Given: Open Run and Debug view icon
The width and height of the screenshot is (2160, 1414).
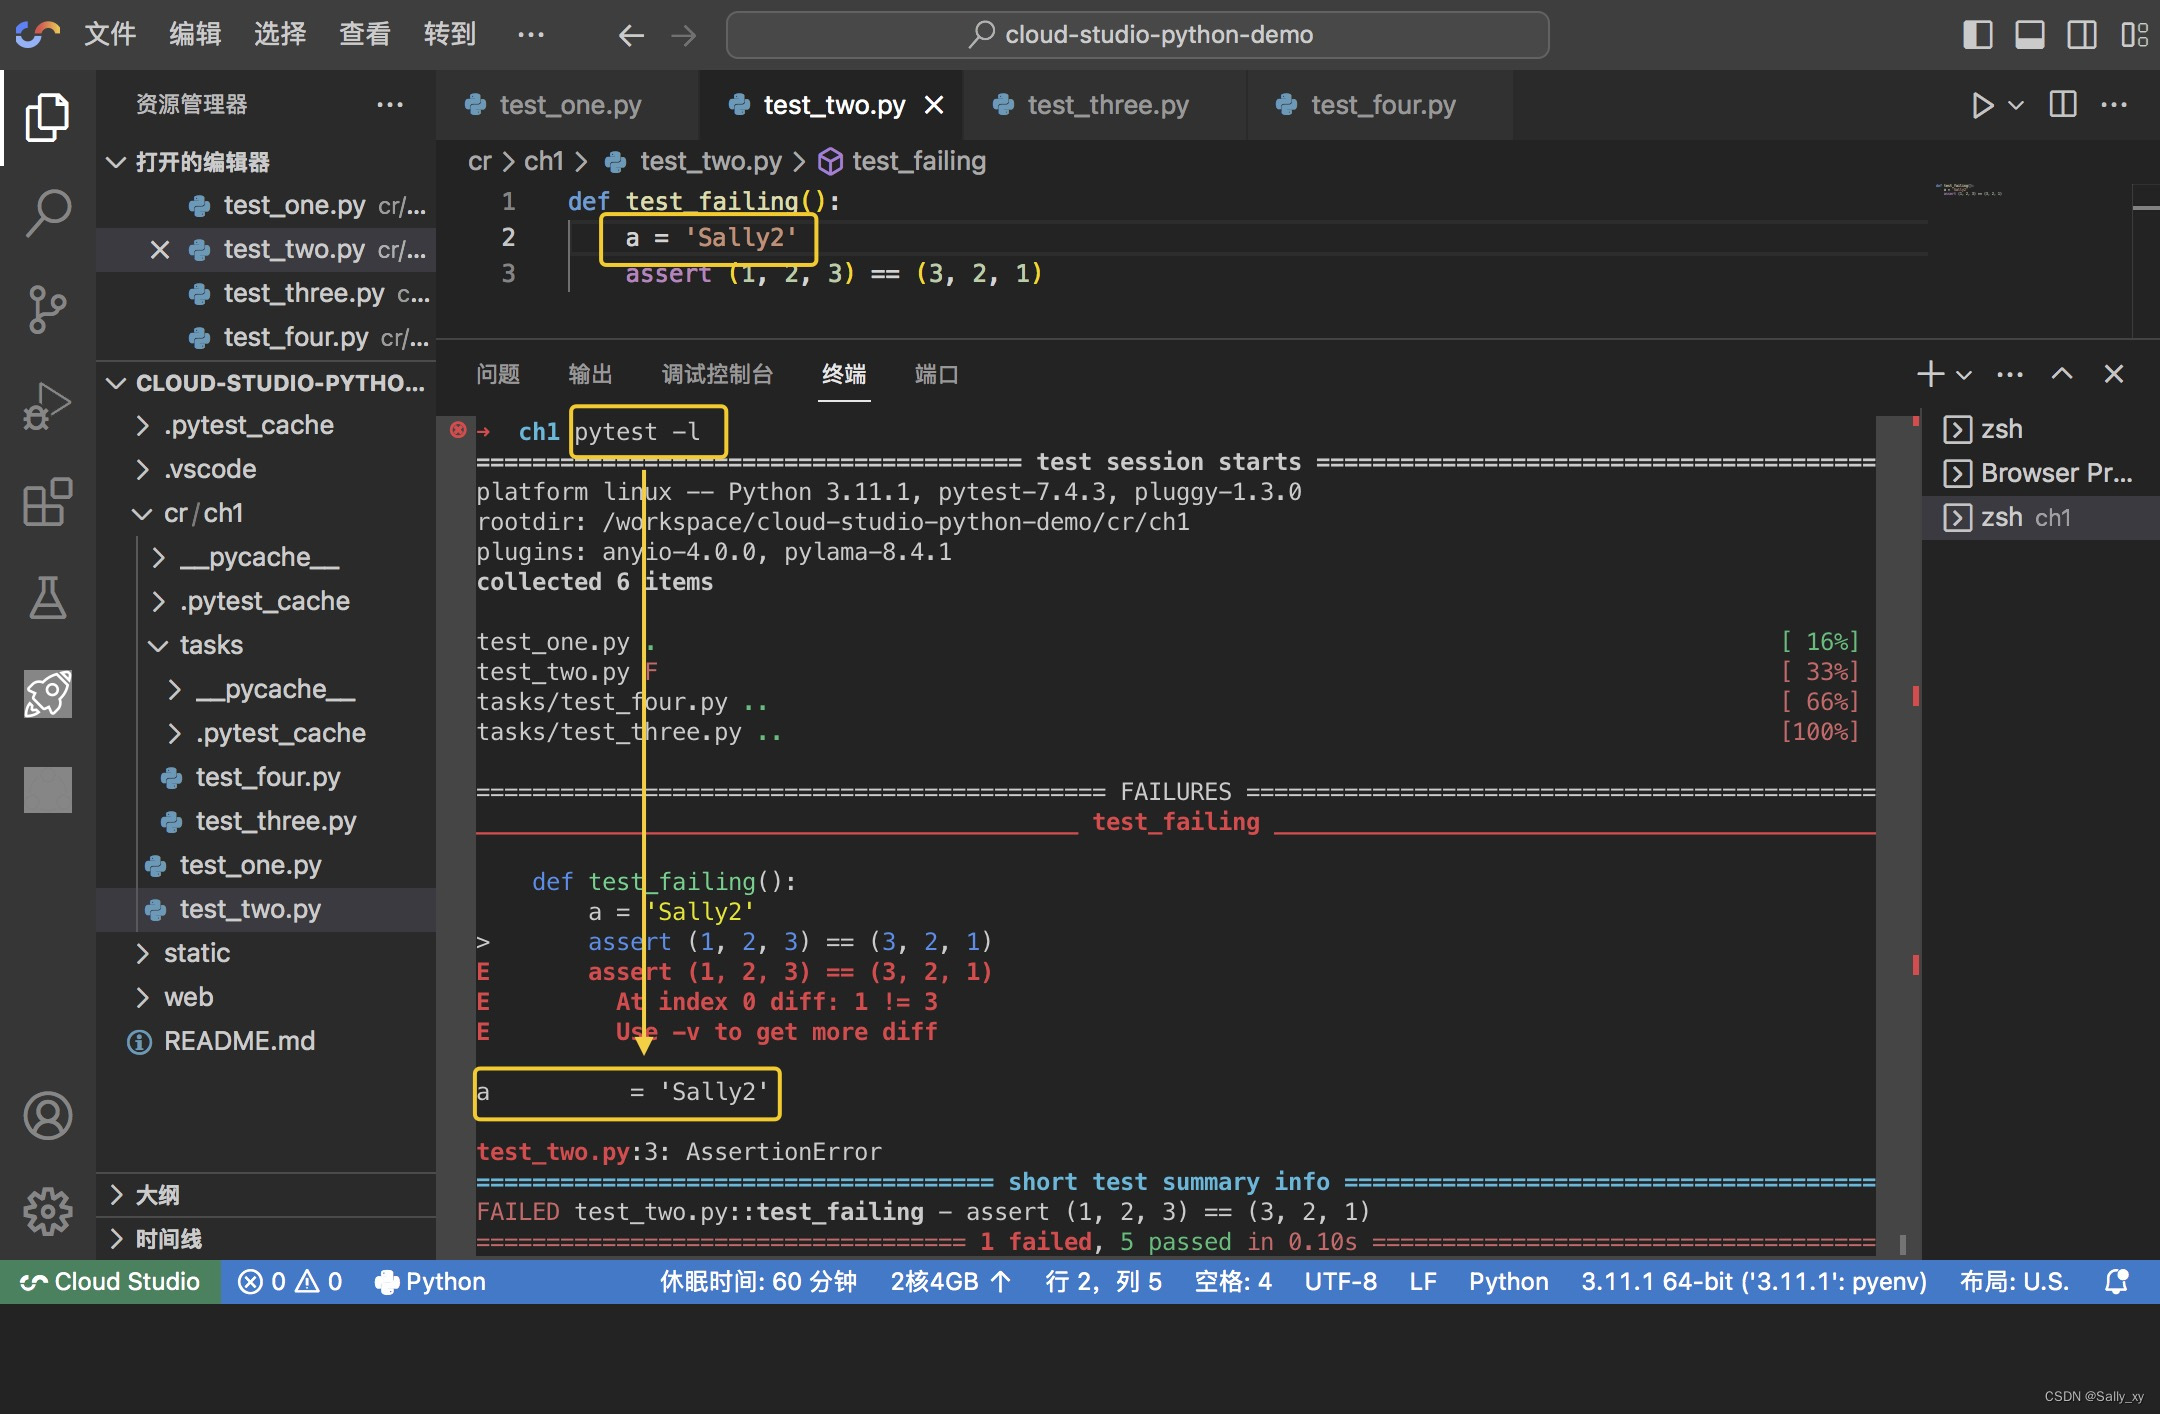Looking at the screenshot, I should pyautogui.click(x=47, y=405).
